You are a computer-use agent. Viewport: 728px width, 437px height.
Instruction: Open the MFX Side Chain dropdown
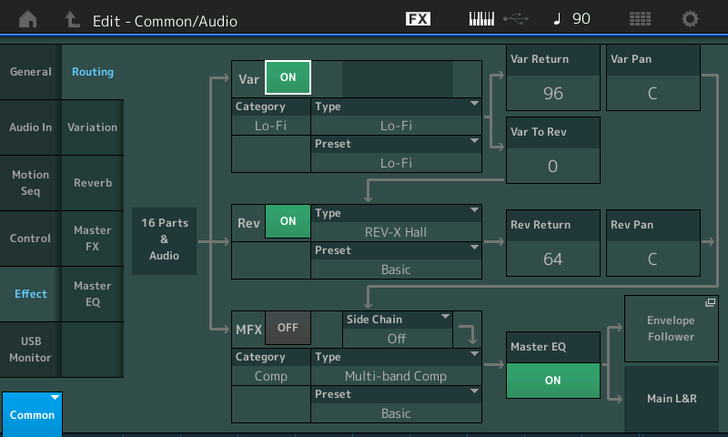(x=396, y=328)
